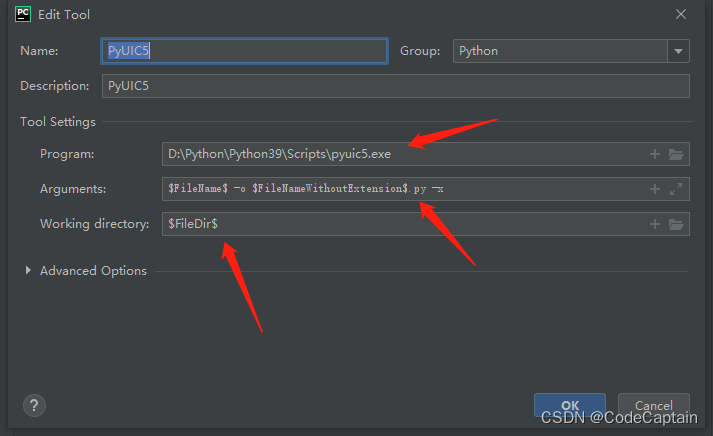713x436 pixels.
Task: Expand Advanced Options section
Action: coord(28,271)
